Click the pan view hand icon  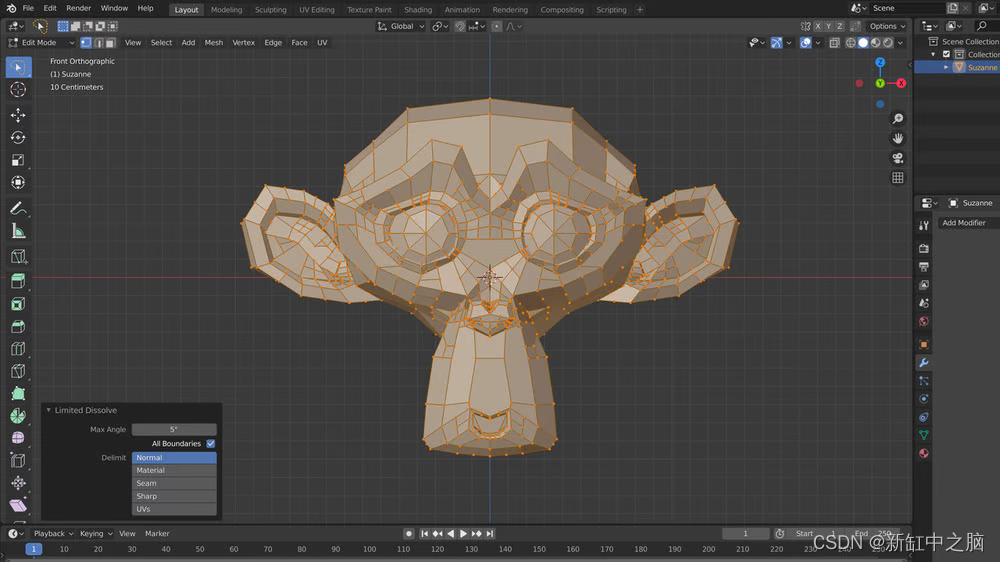tap(897, 138)
